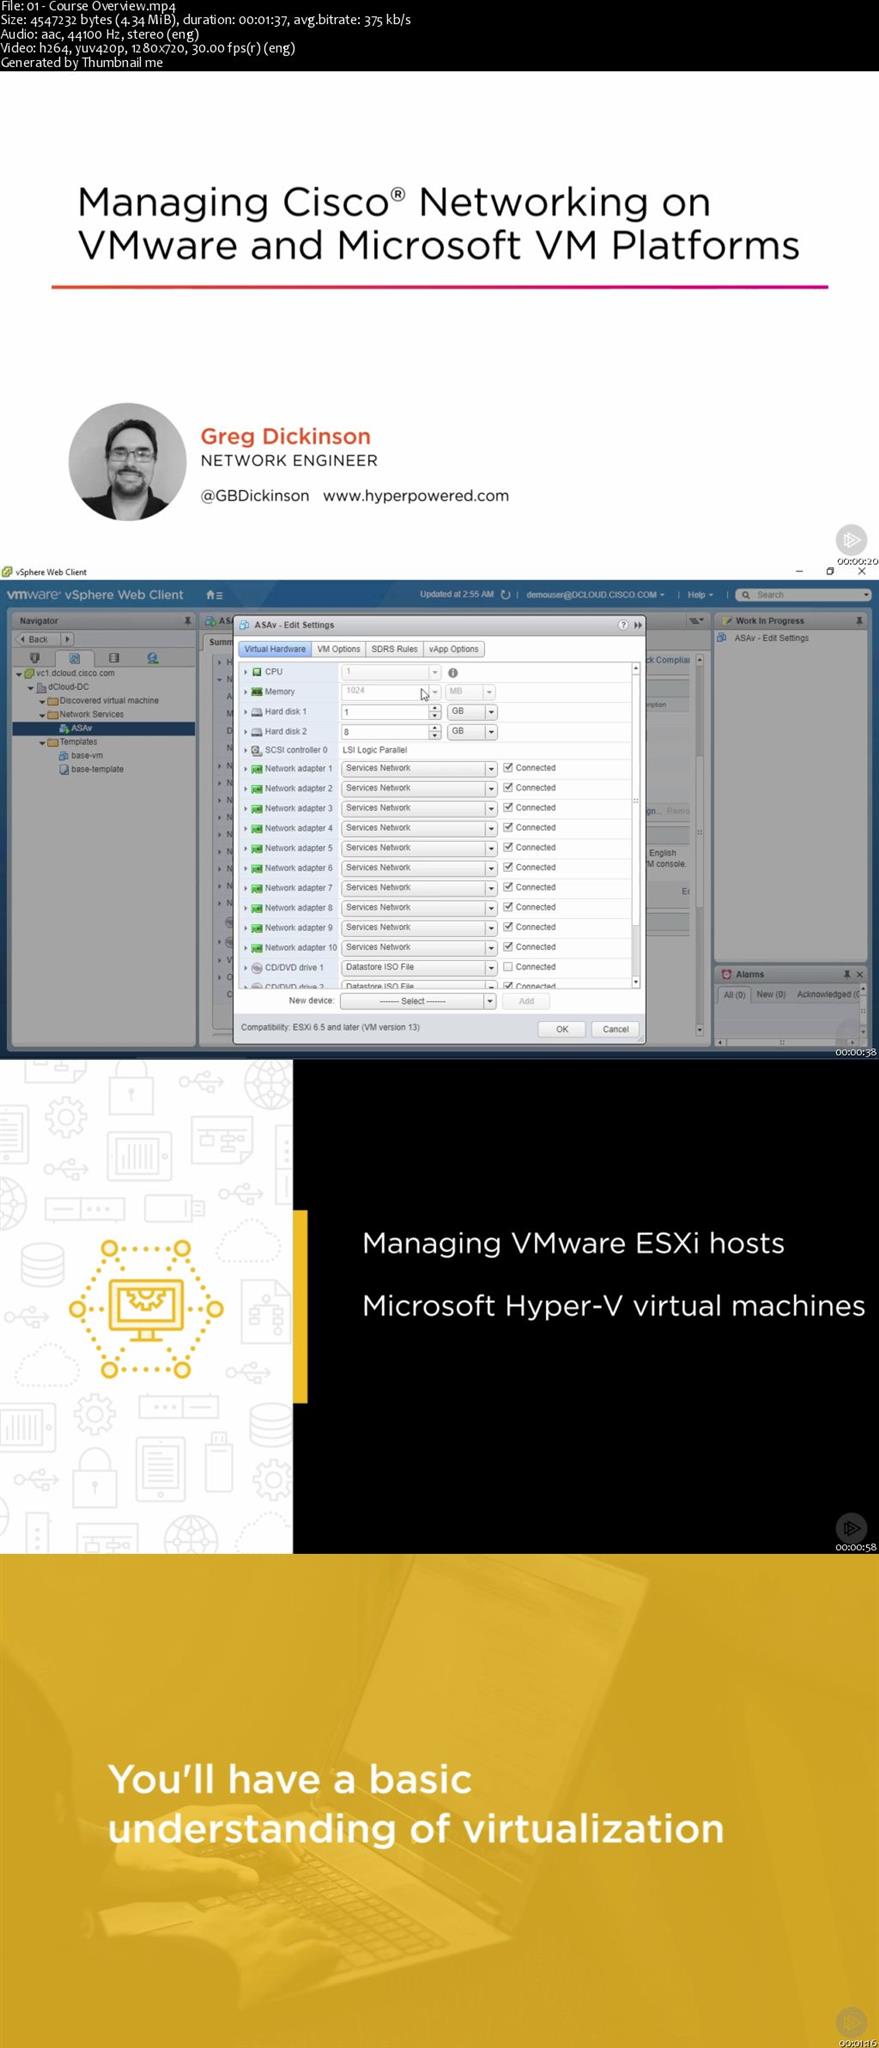Open the demouser@DCLOUD.CISCO.COM account menu
Screen dimensions: 879x2048
click(596, 595)
